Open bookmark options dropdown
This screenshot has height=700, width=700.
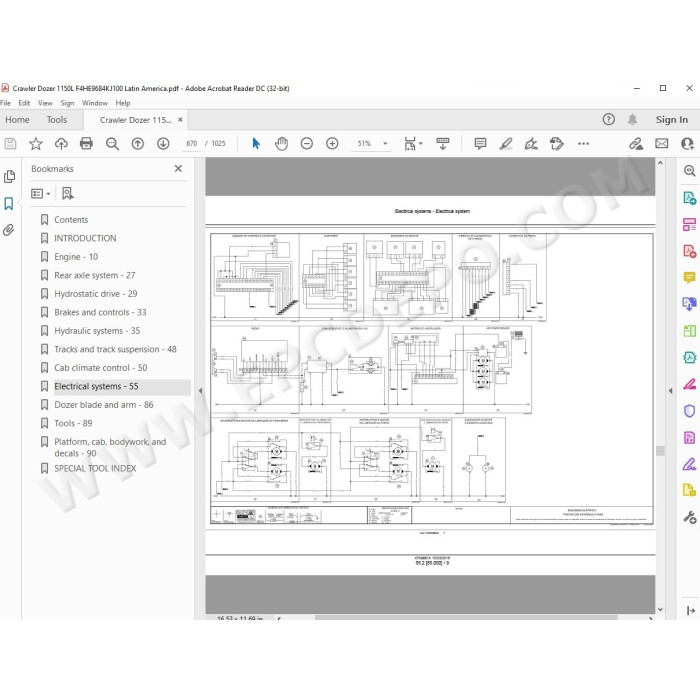click(x=41, y=193)
